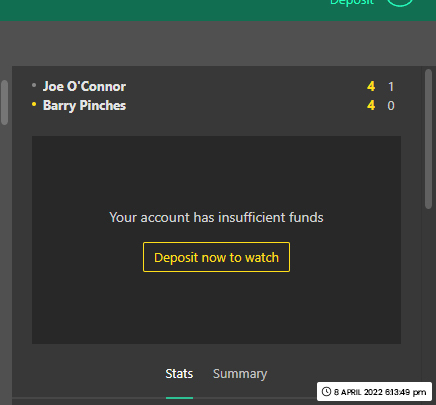Click the 8 April 2022 timestamp text
The height and width of the screenshot is (405, 436).
tap(380, 392)
